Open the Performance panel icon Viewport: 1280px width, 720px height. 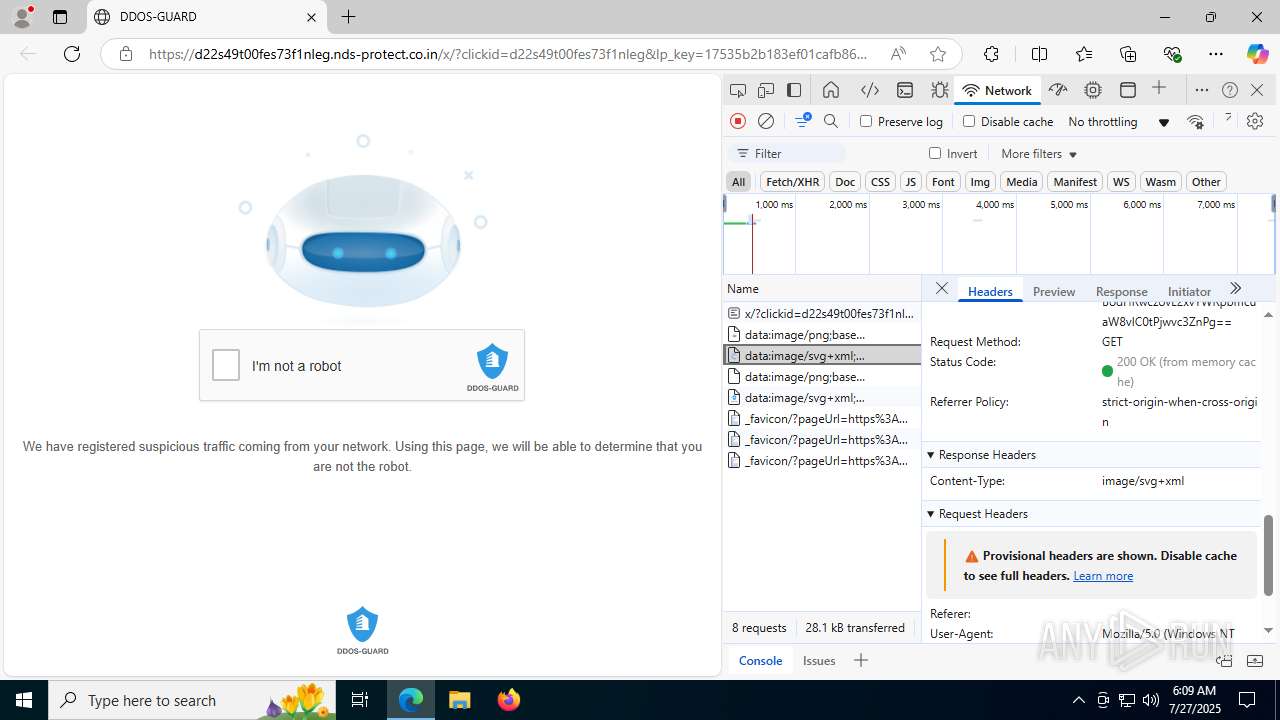coord(1058,90)
